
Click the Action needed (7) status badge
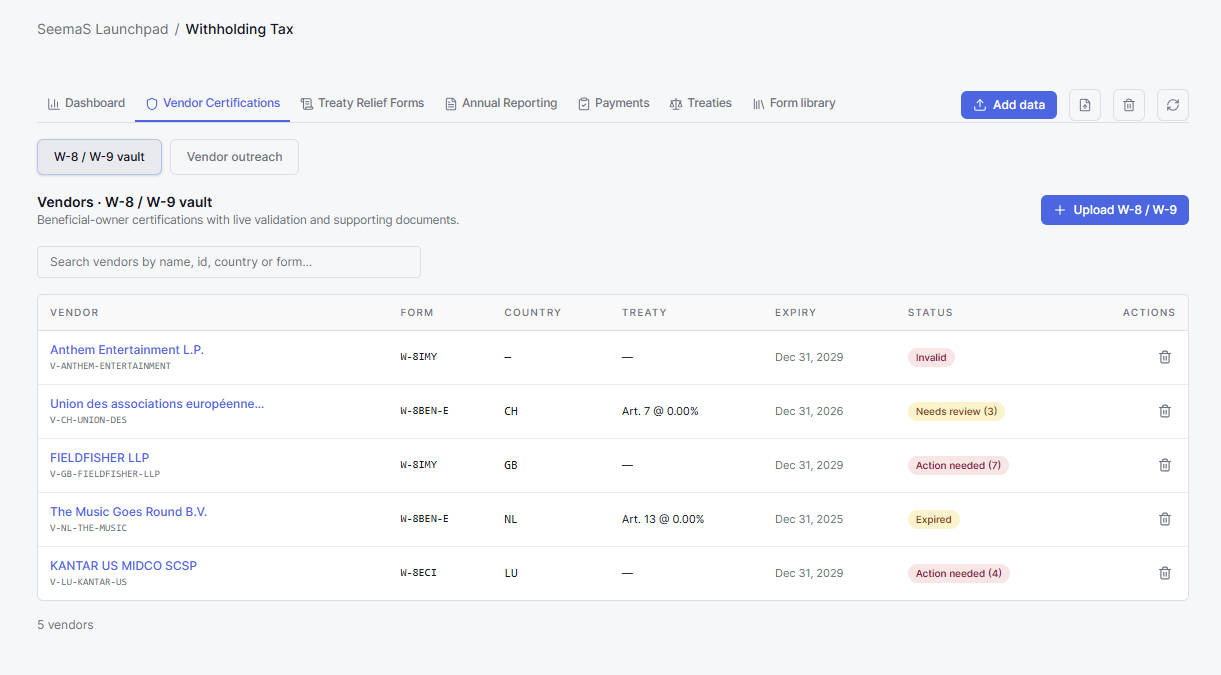click(x=958, y=465)
